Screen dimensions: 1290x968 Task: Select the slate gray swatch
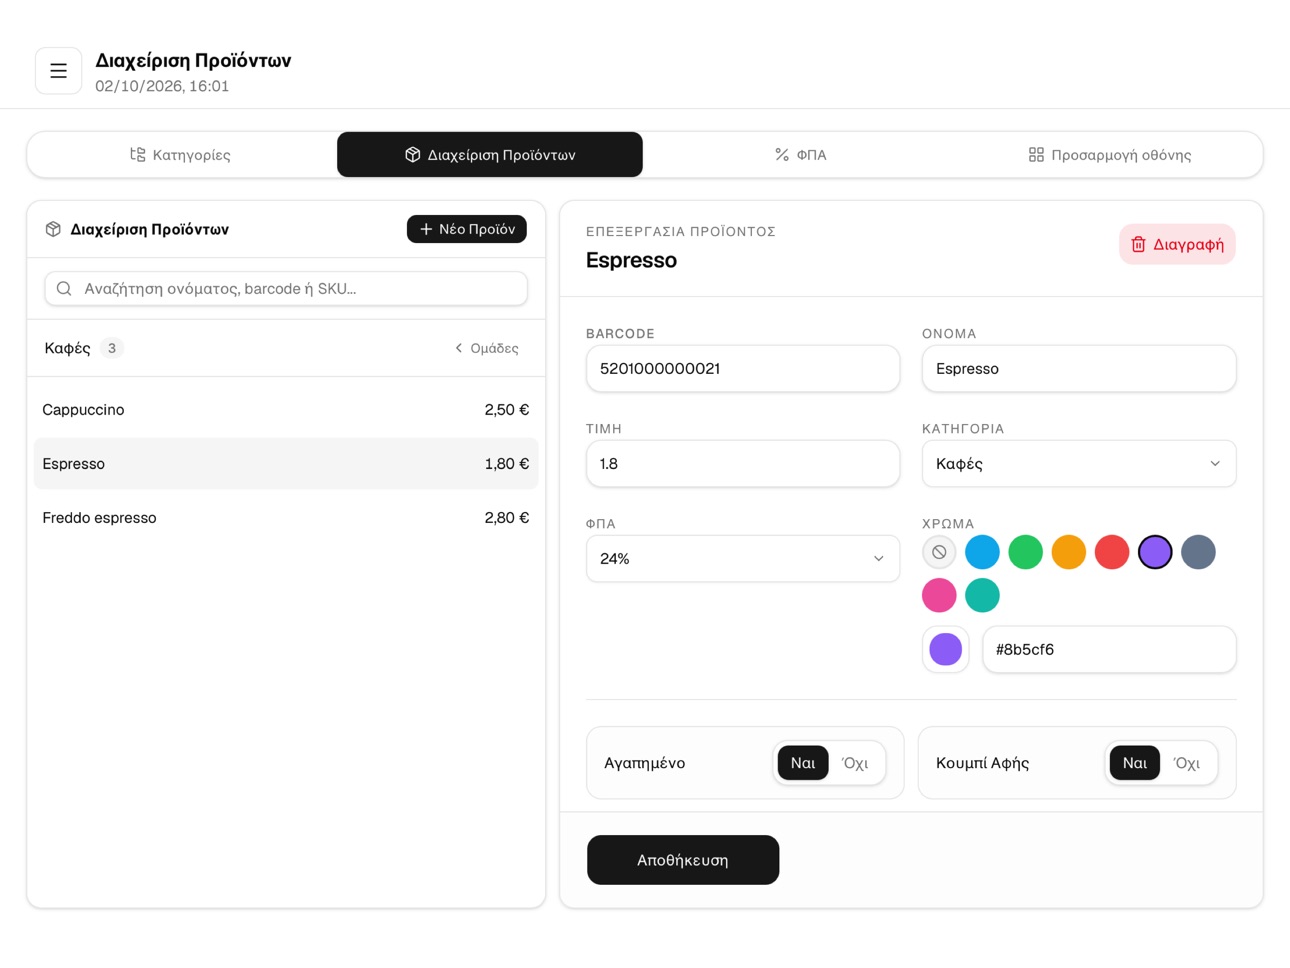coord(1198,552)
